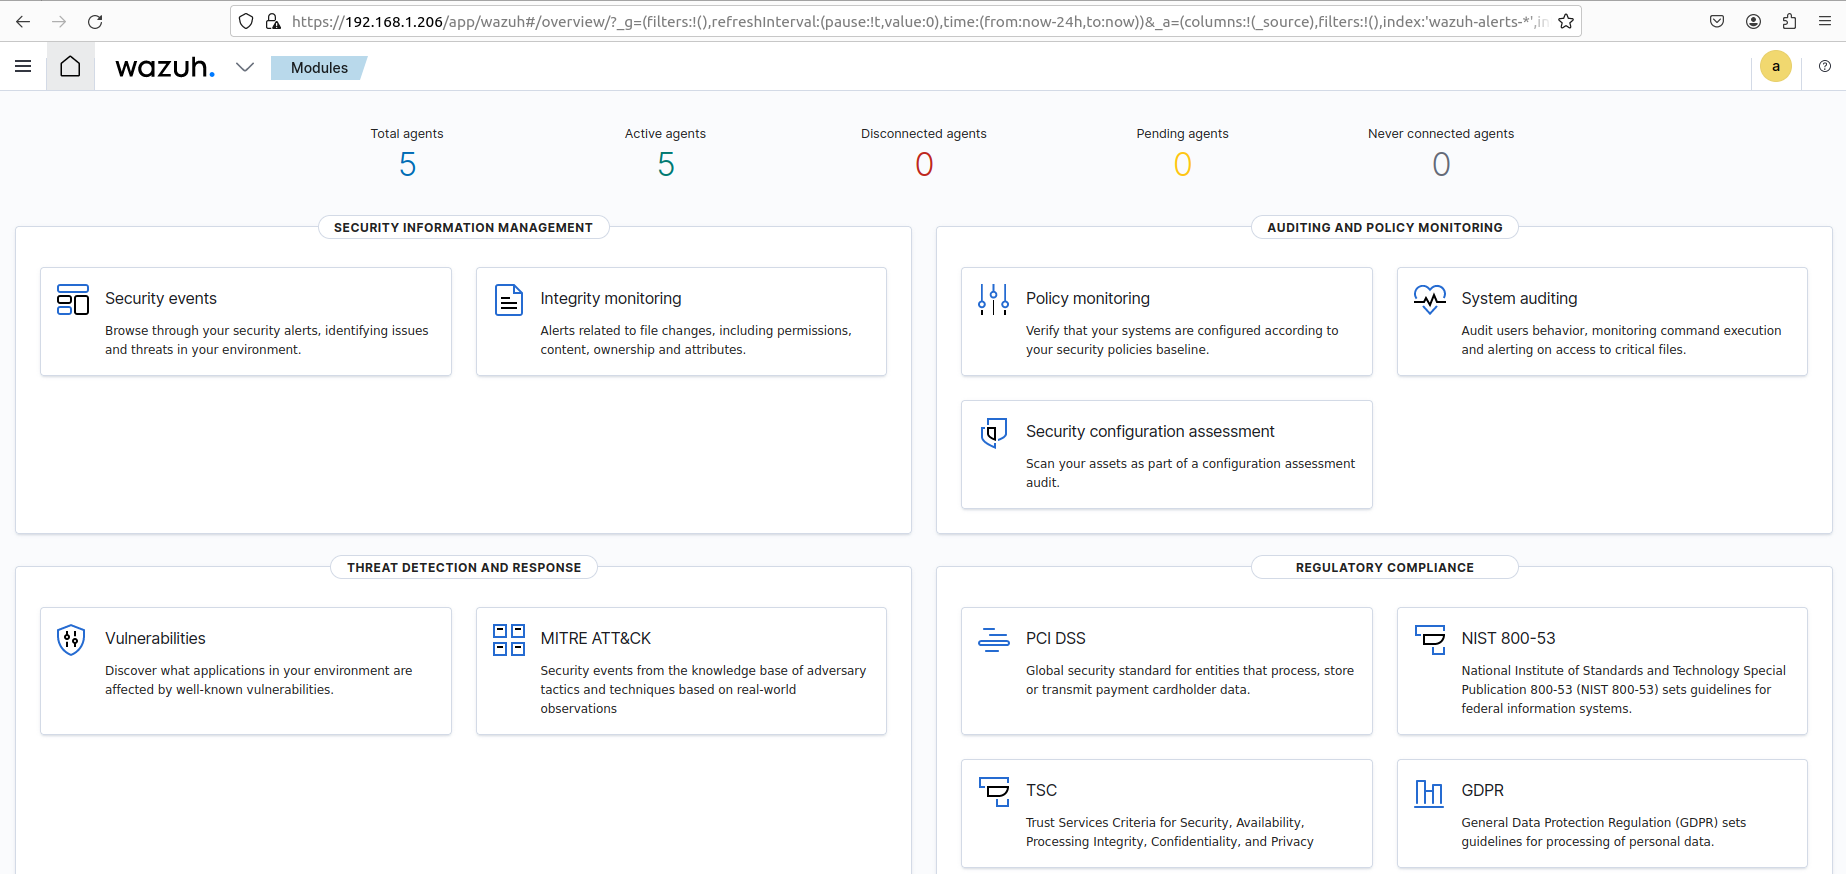Screen dimensions: 1846x874
Task: Click the 'Regulatory Compliance' section heading
Action: pyautogui.click(x=1385, y=568)
